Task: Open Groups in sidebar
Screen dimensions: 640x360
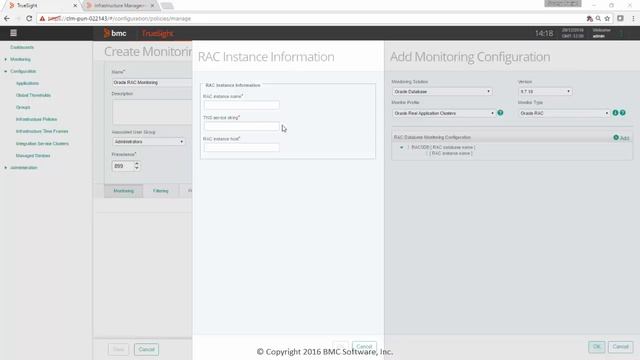Action: pos(23,107)
